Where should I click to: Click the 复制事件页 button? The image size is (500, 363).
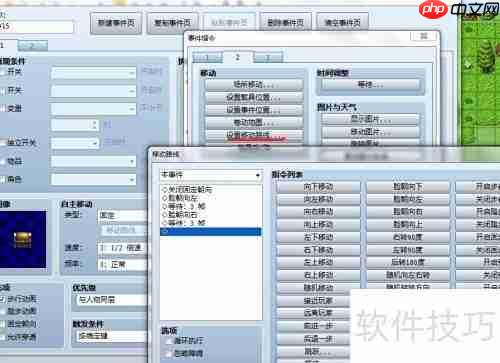(173, 23)
